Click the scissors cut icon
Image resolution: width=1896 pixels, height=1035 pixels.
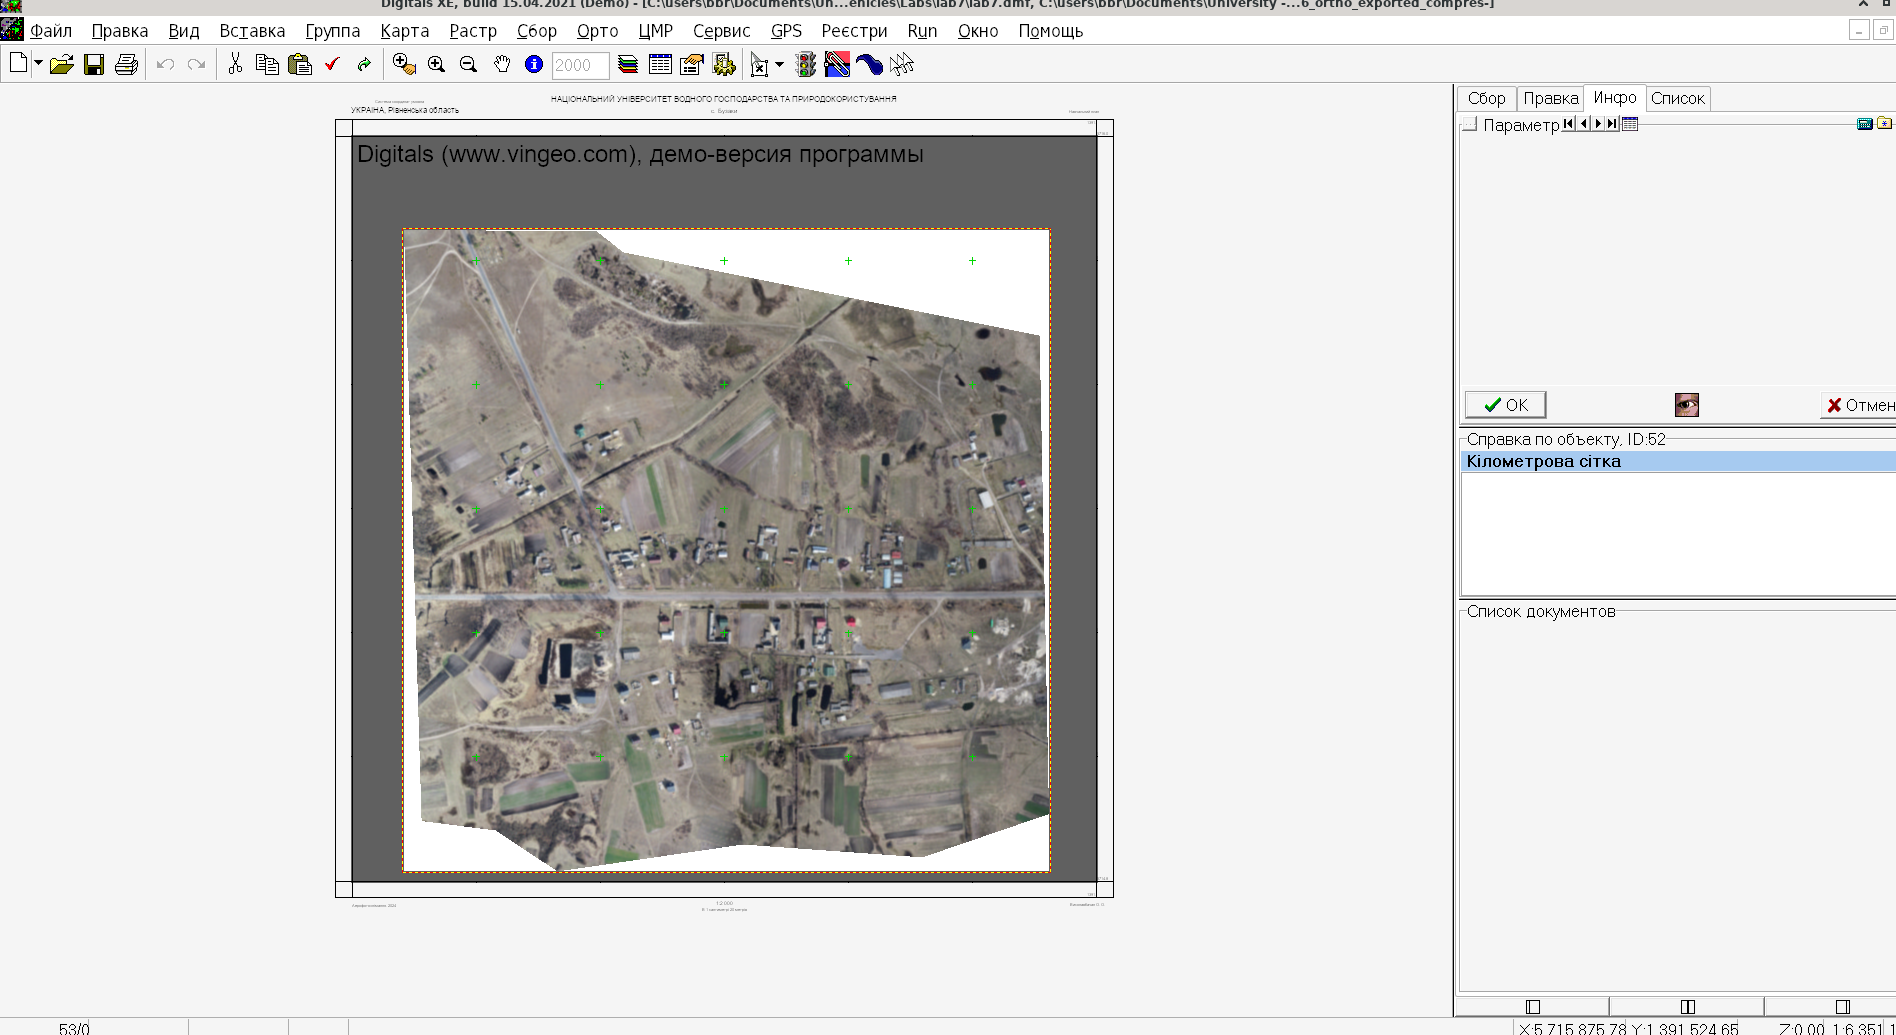[235, 65]
